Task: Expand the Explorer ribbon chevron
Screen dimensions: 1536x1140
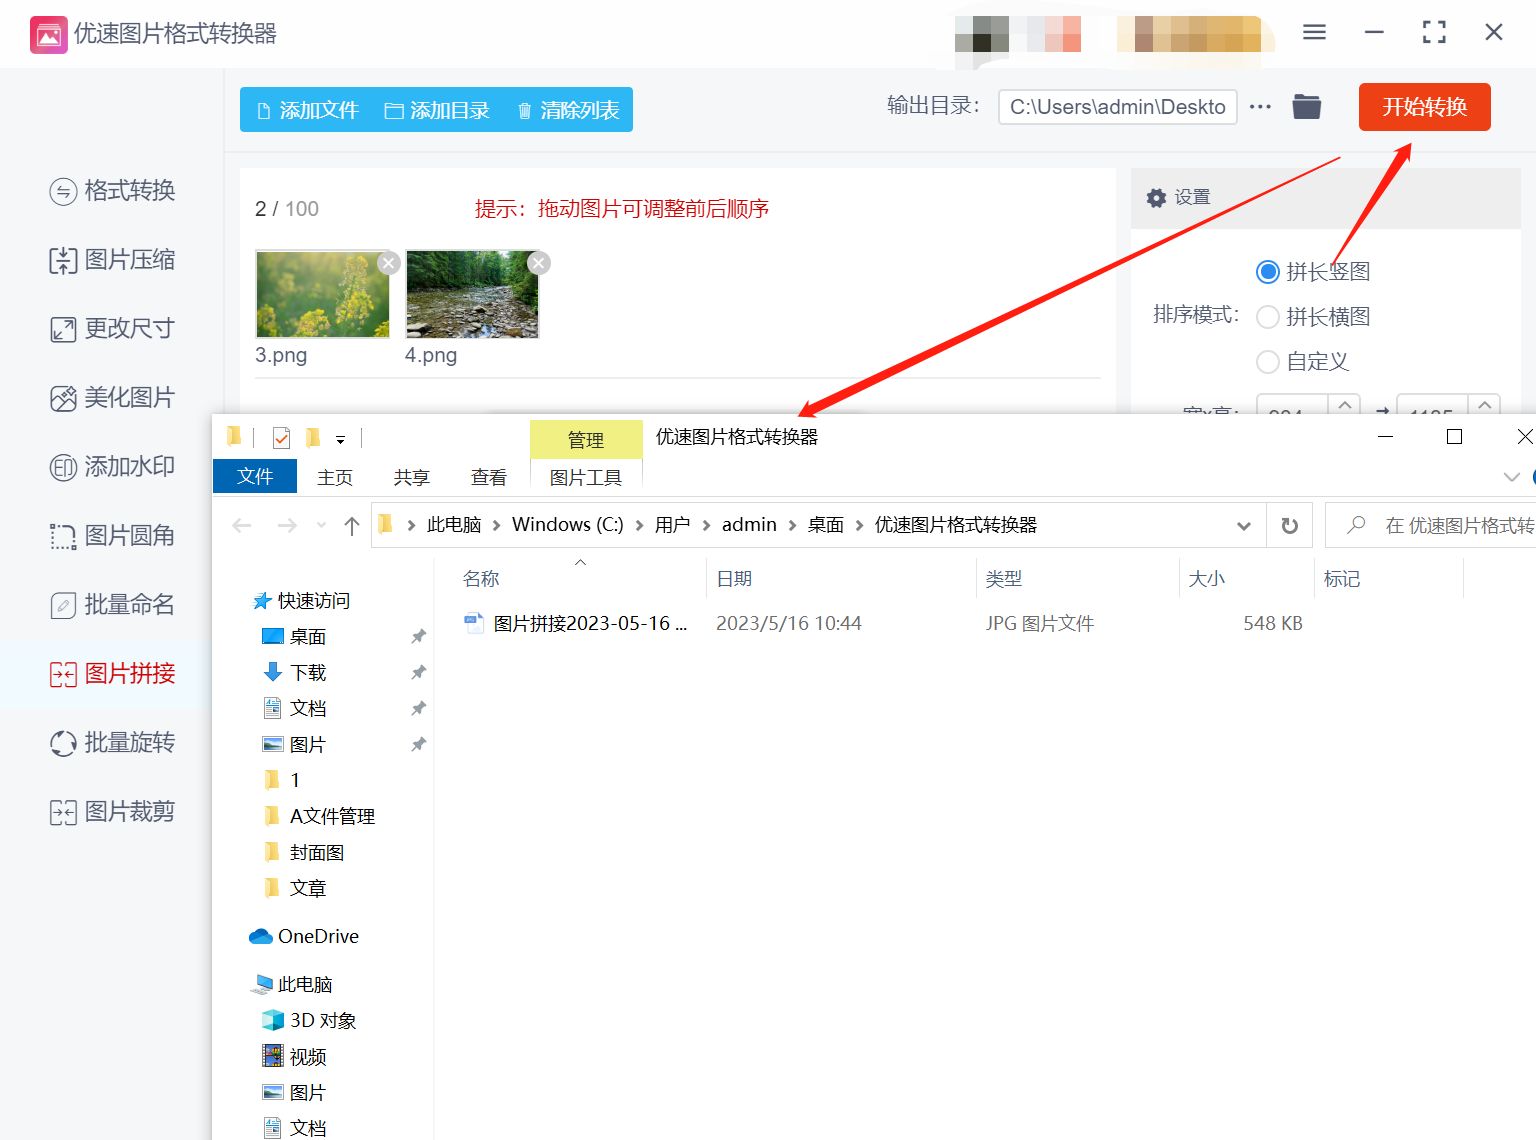Action: tap(1511, 477)
